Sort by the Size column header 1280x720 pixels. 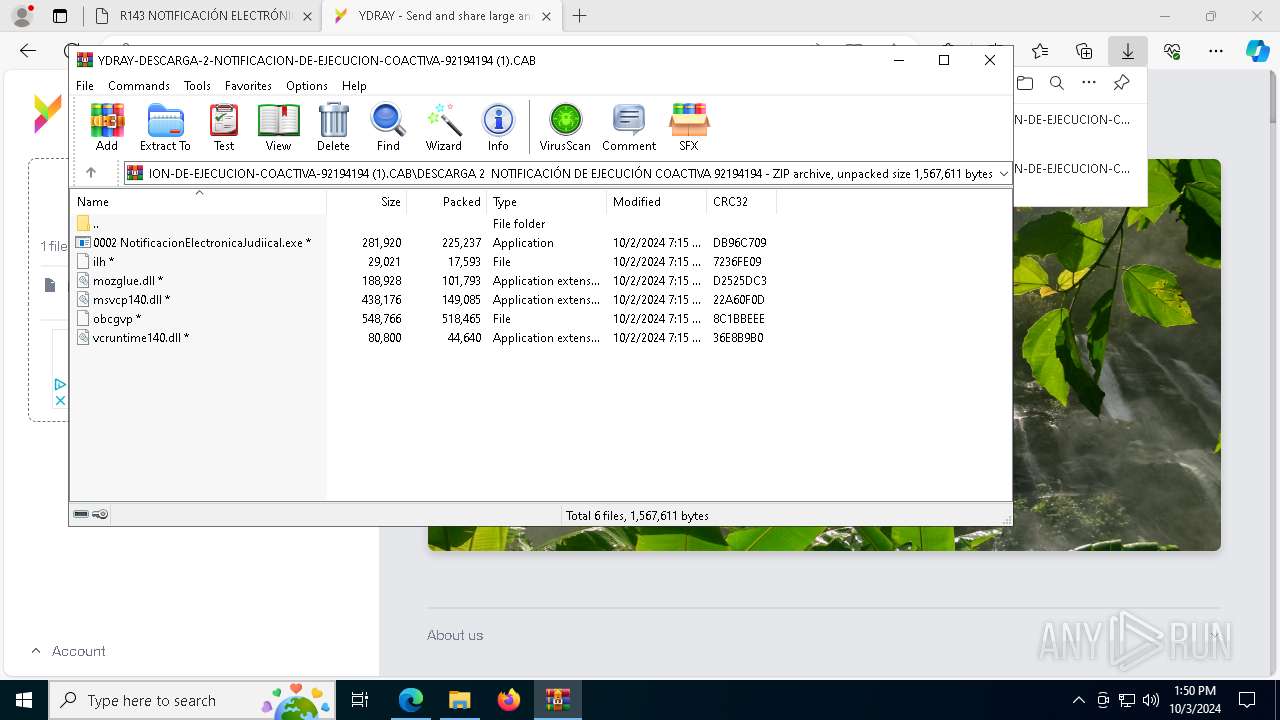click(367, 202)
